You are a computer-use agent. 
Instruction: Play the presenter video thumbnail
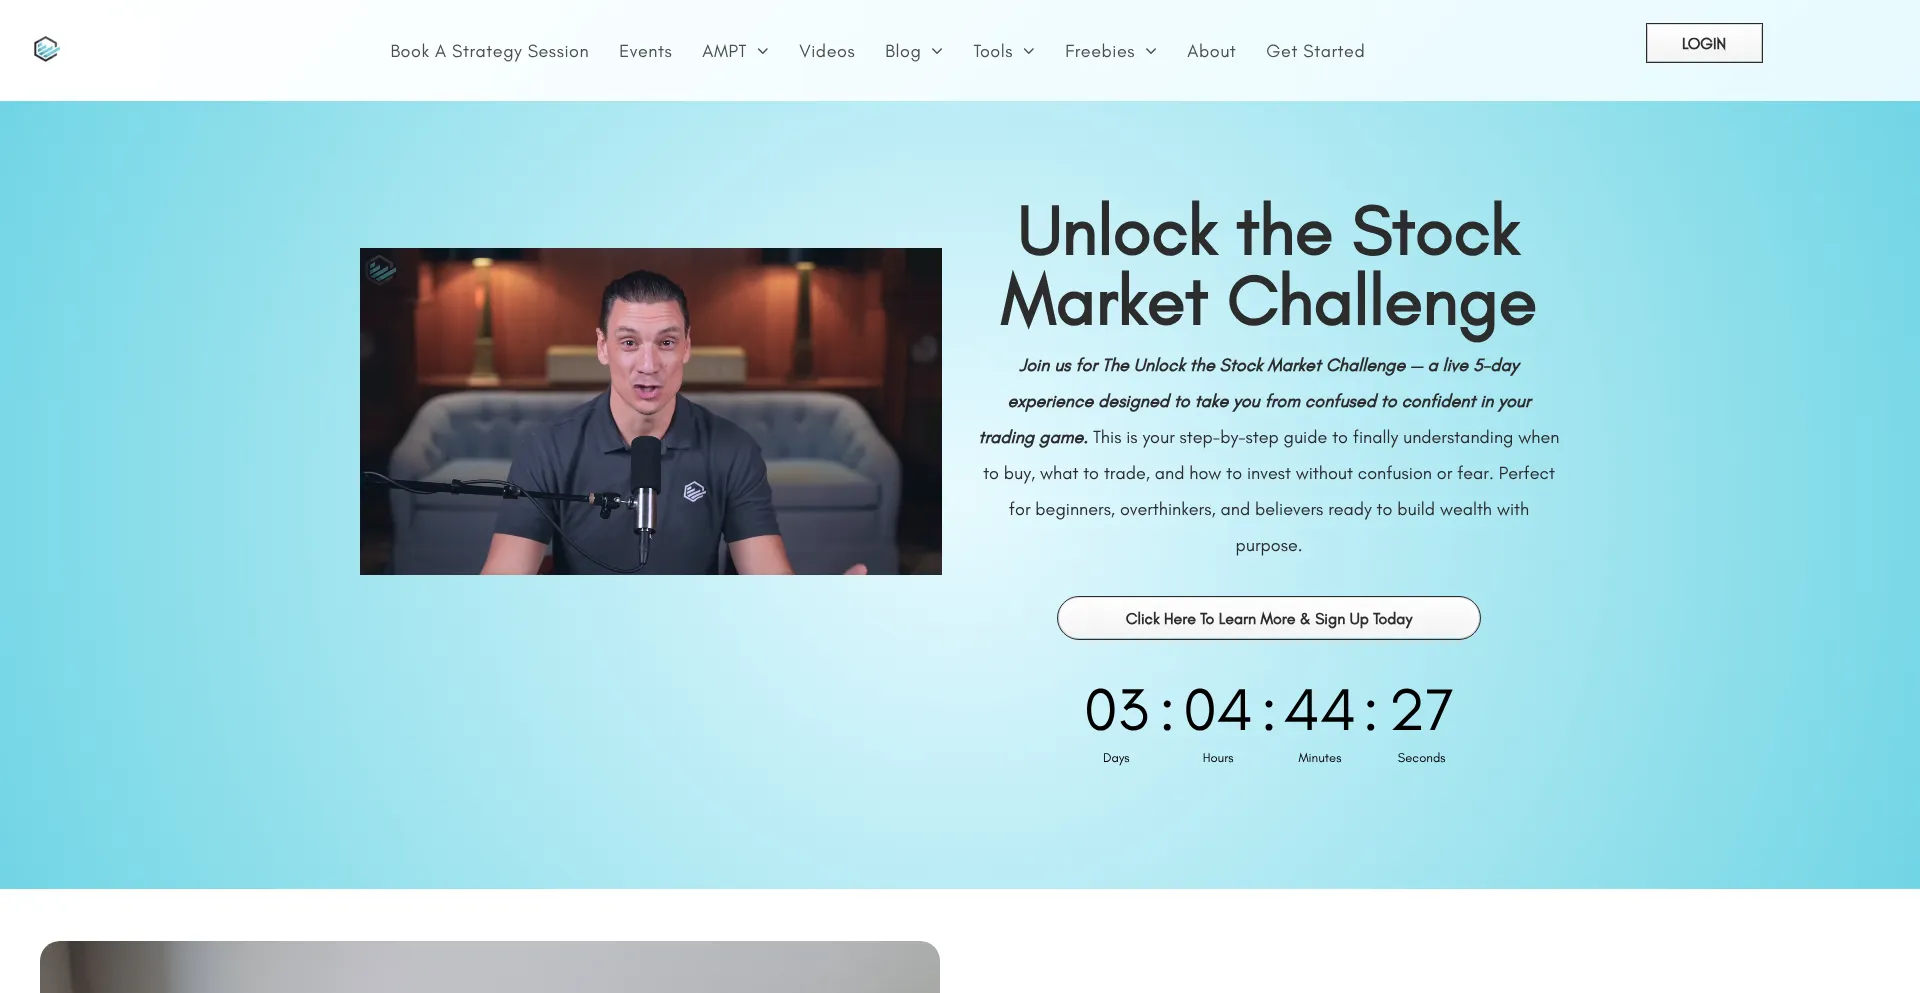point(651,411)
